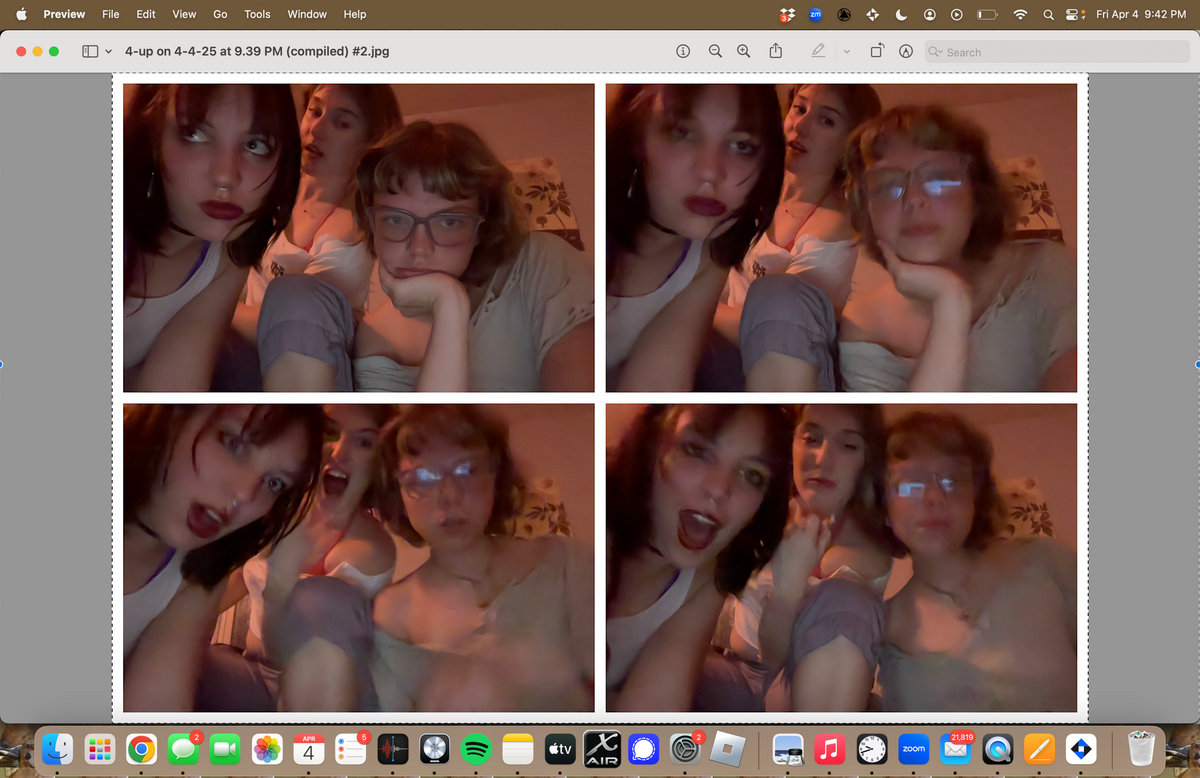Open Spotify from the Dock
Image resolution: width=1200 pixels, height=778 pixels.
(476, 749)
